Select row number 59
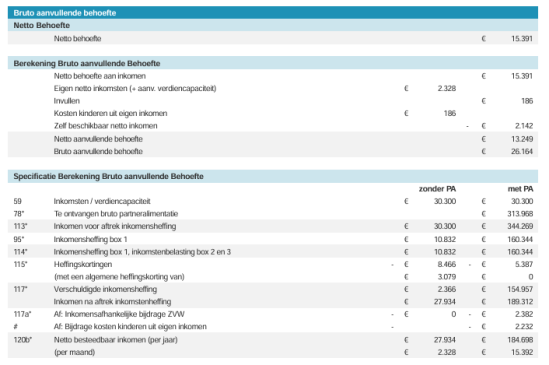The width and height of the screenshot is (549, 365). 18,201
